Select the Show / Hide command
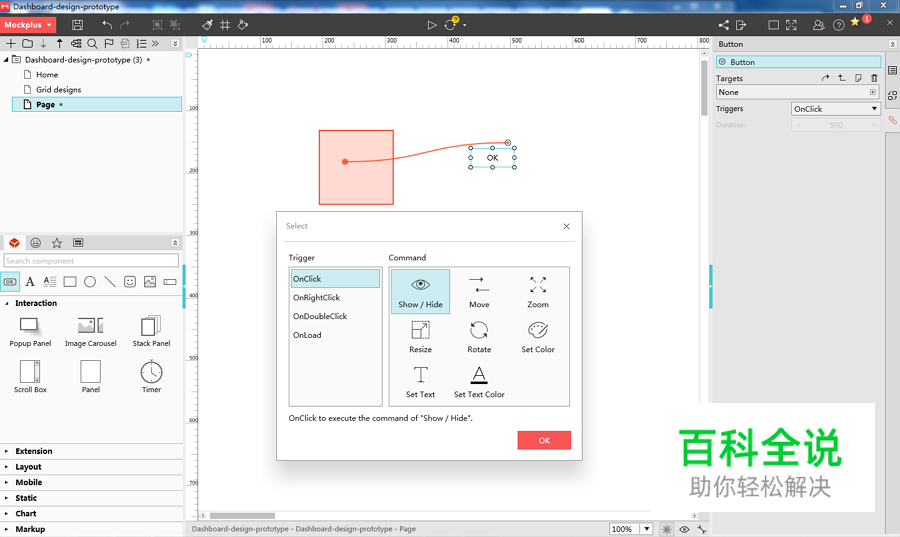 tap(420, 291)
